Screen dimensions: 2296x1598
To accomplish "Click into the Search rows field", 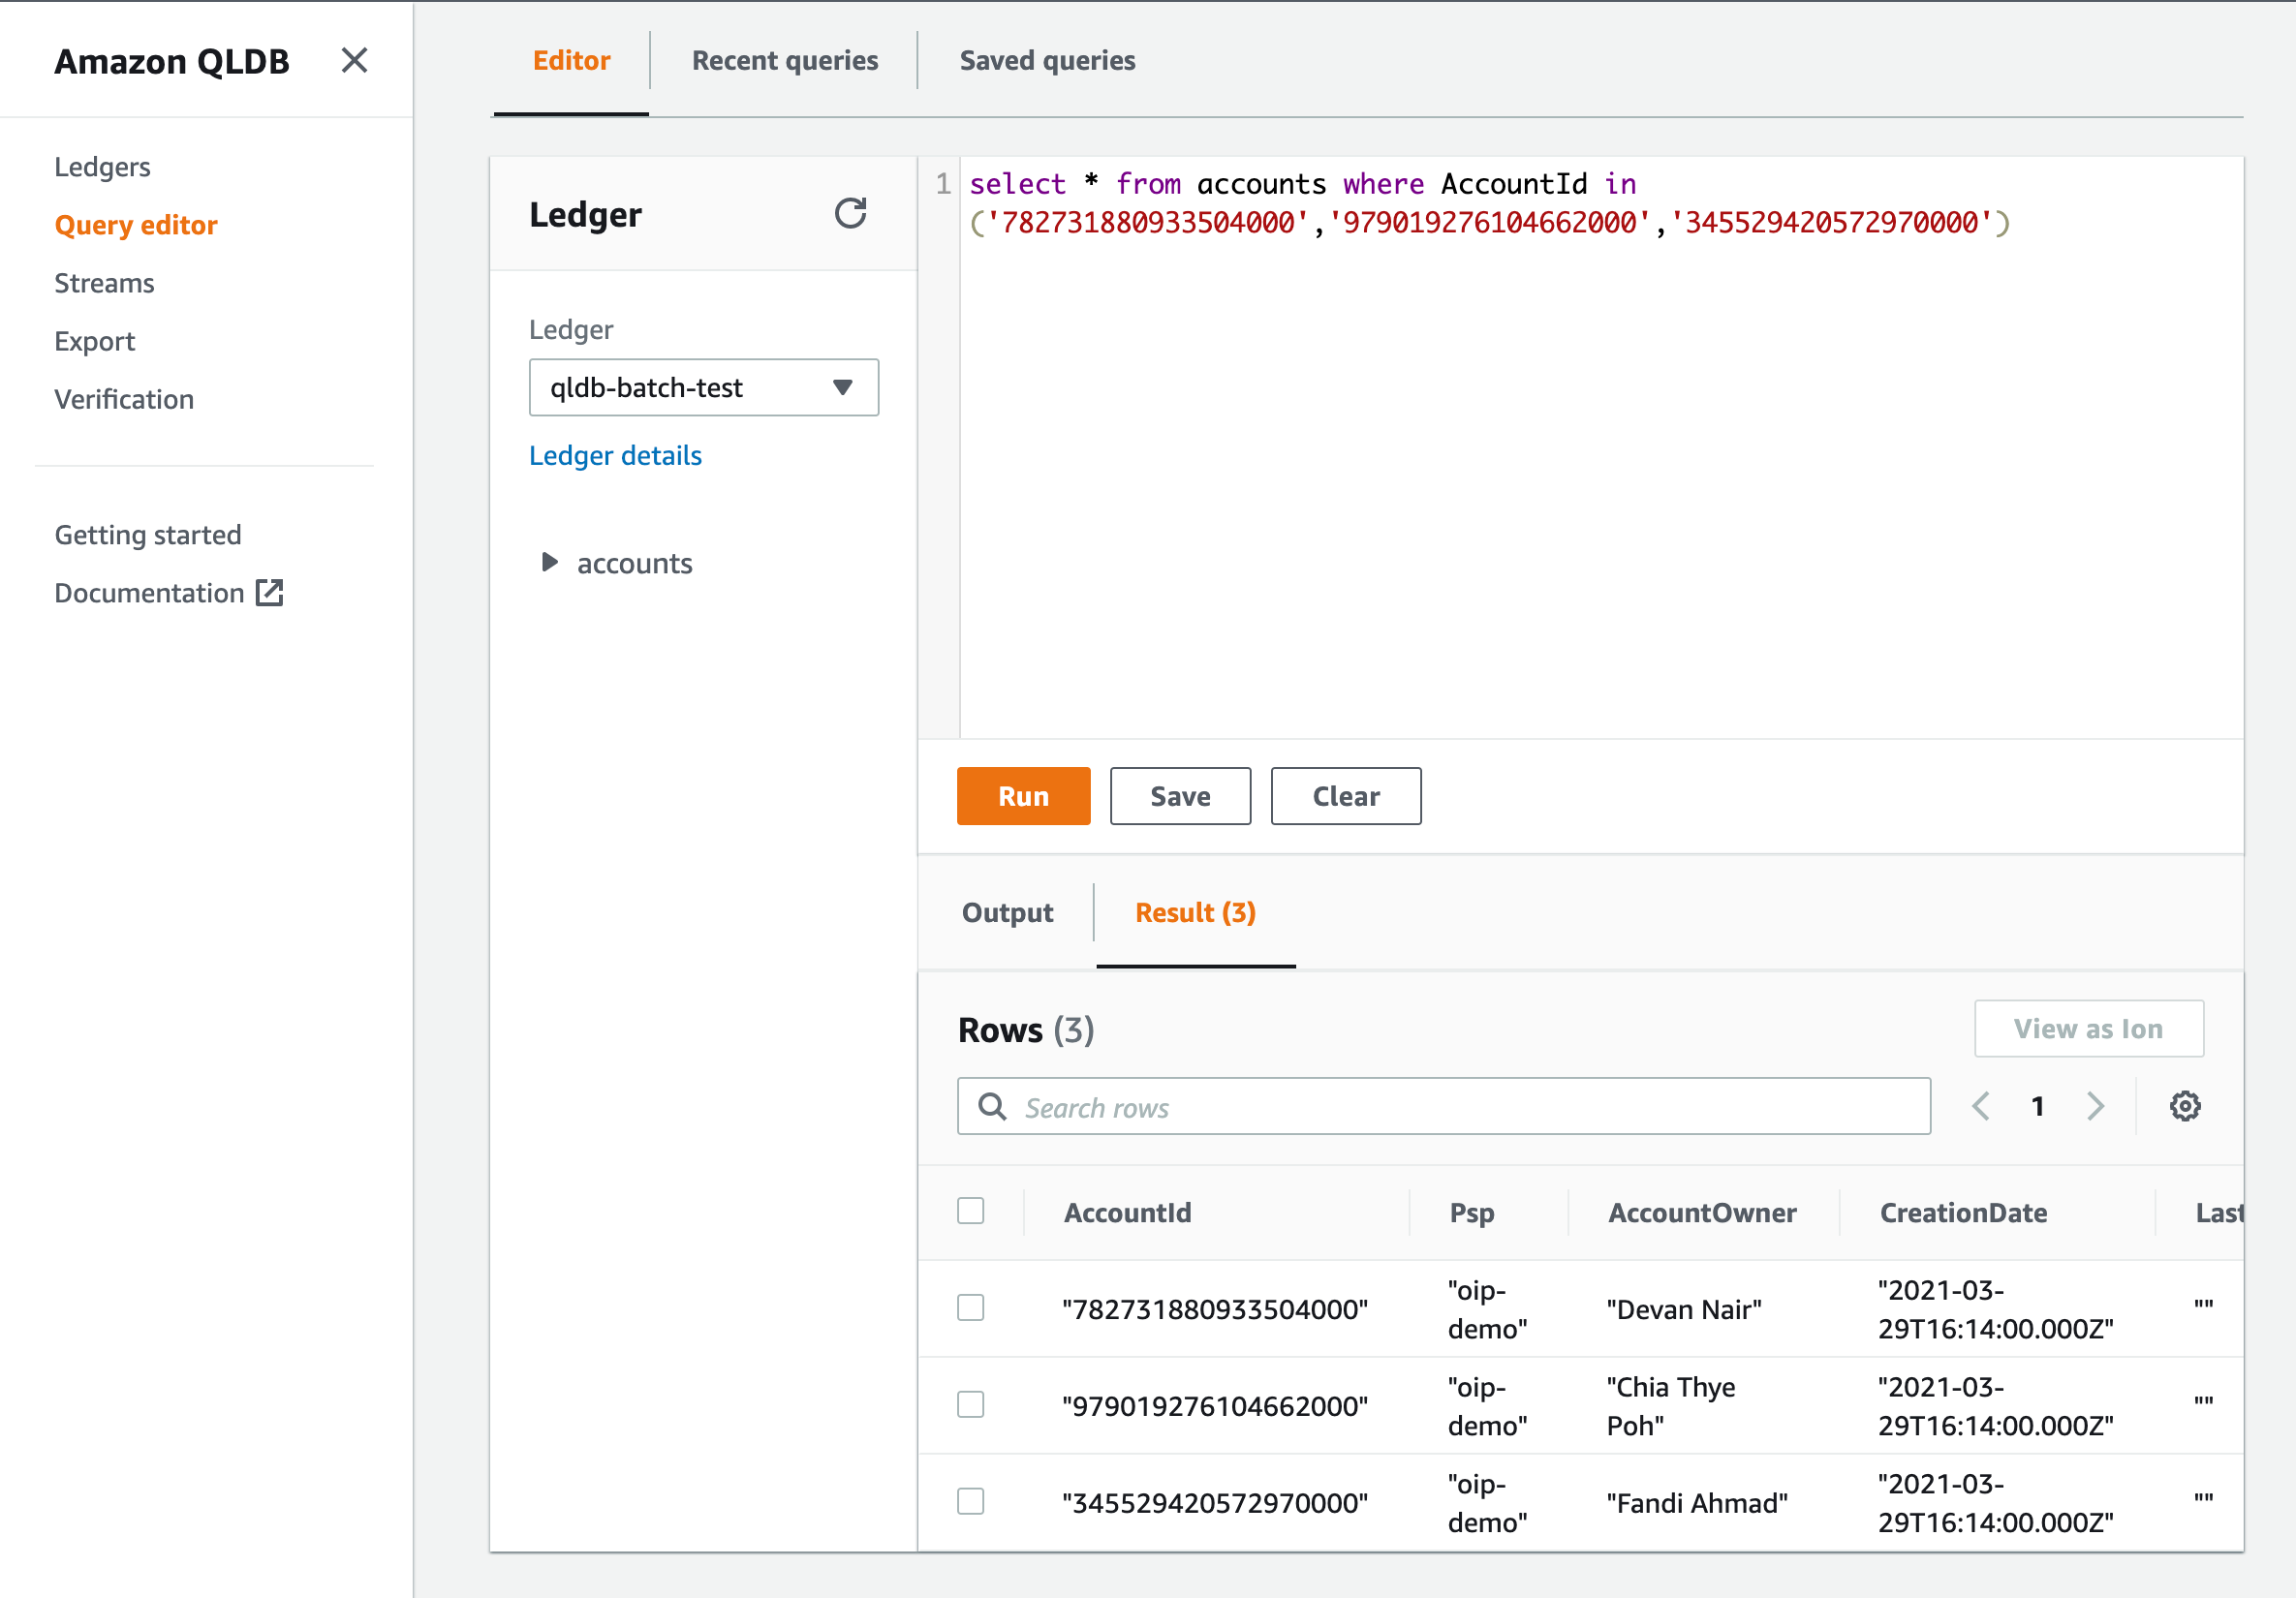I will [x=1444, y=1106].
